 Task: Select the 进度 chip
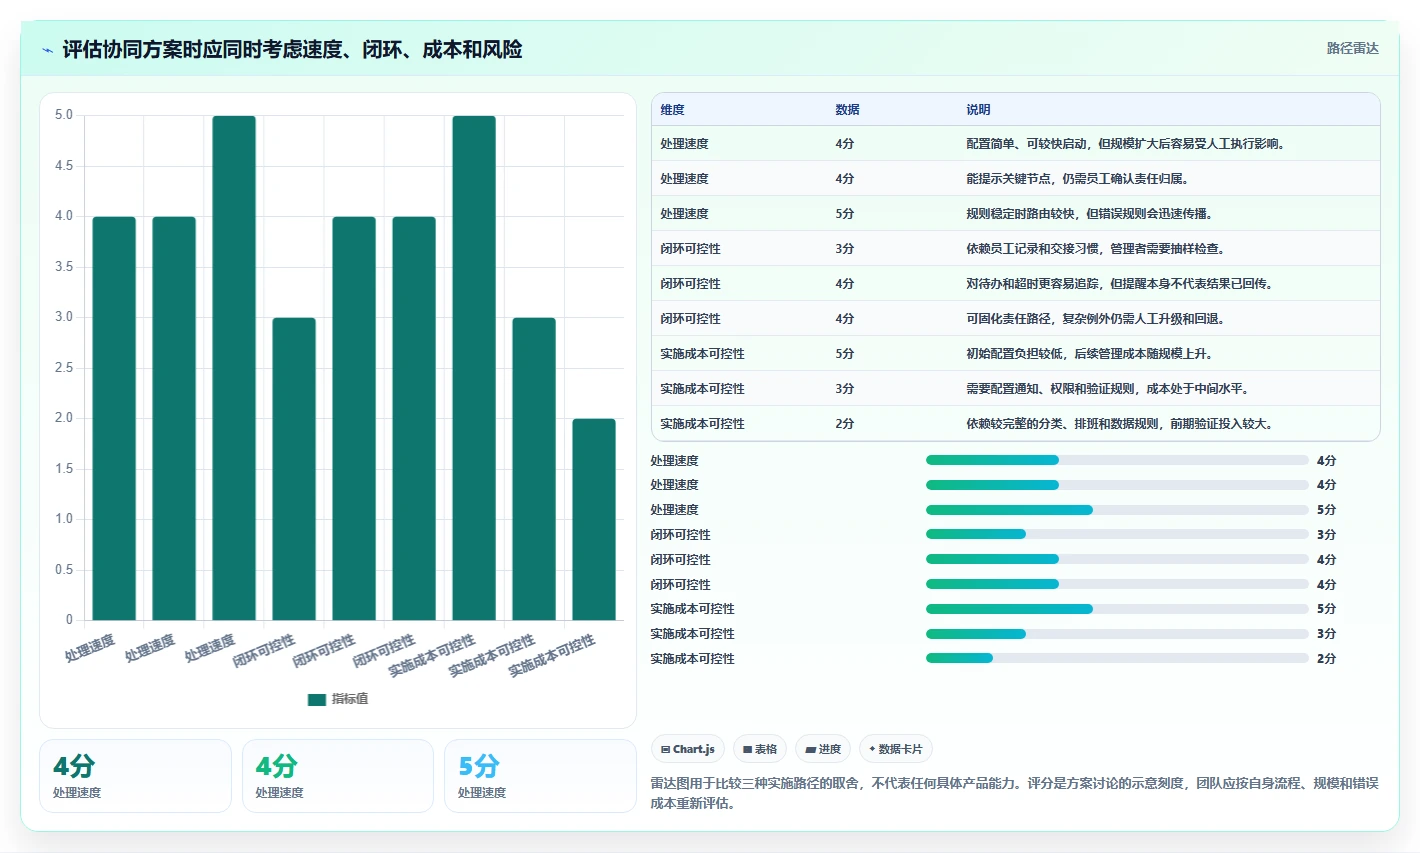(823, 749)
